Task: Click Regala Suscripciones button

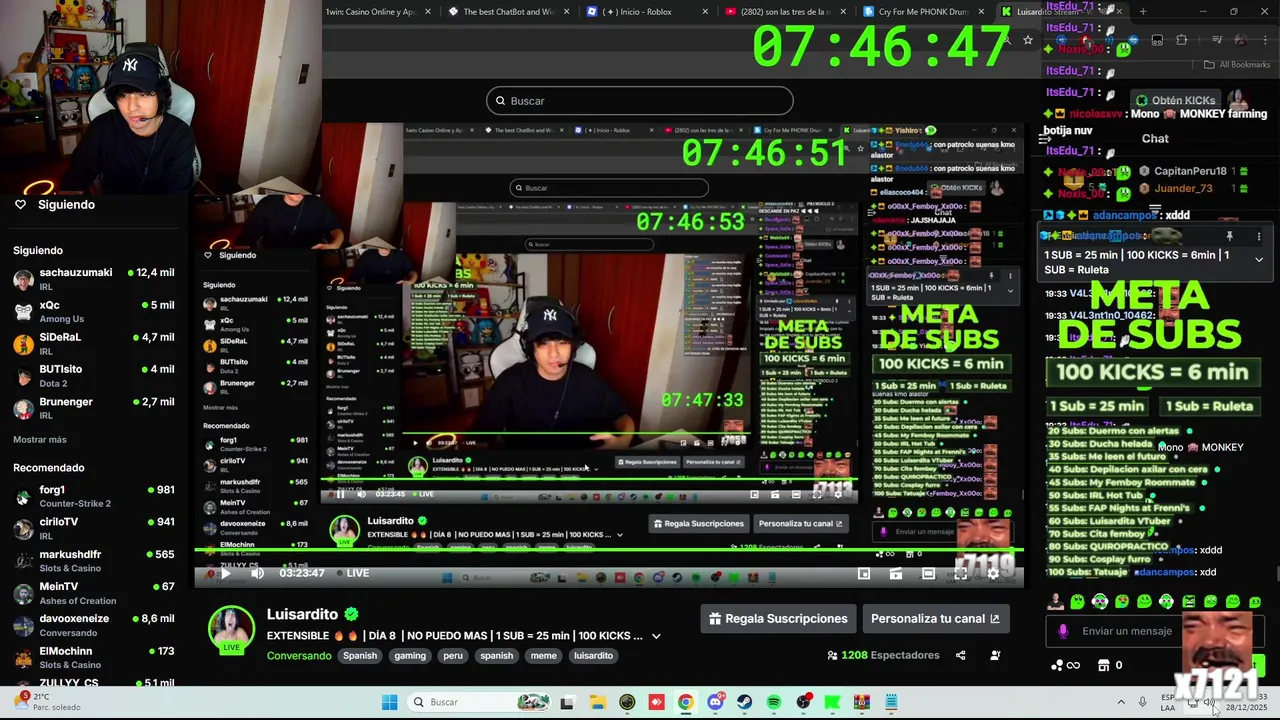Action: pos(777,619)
